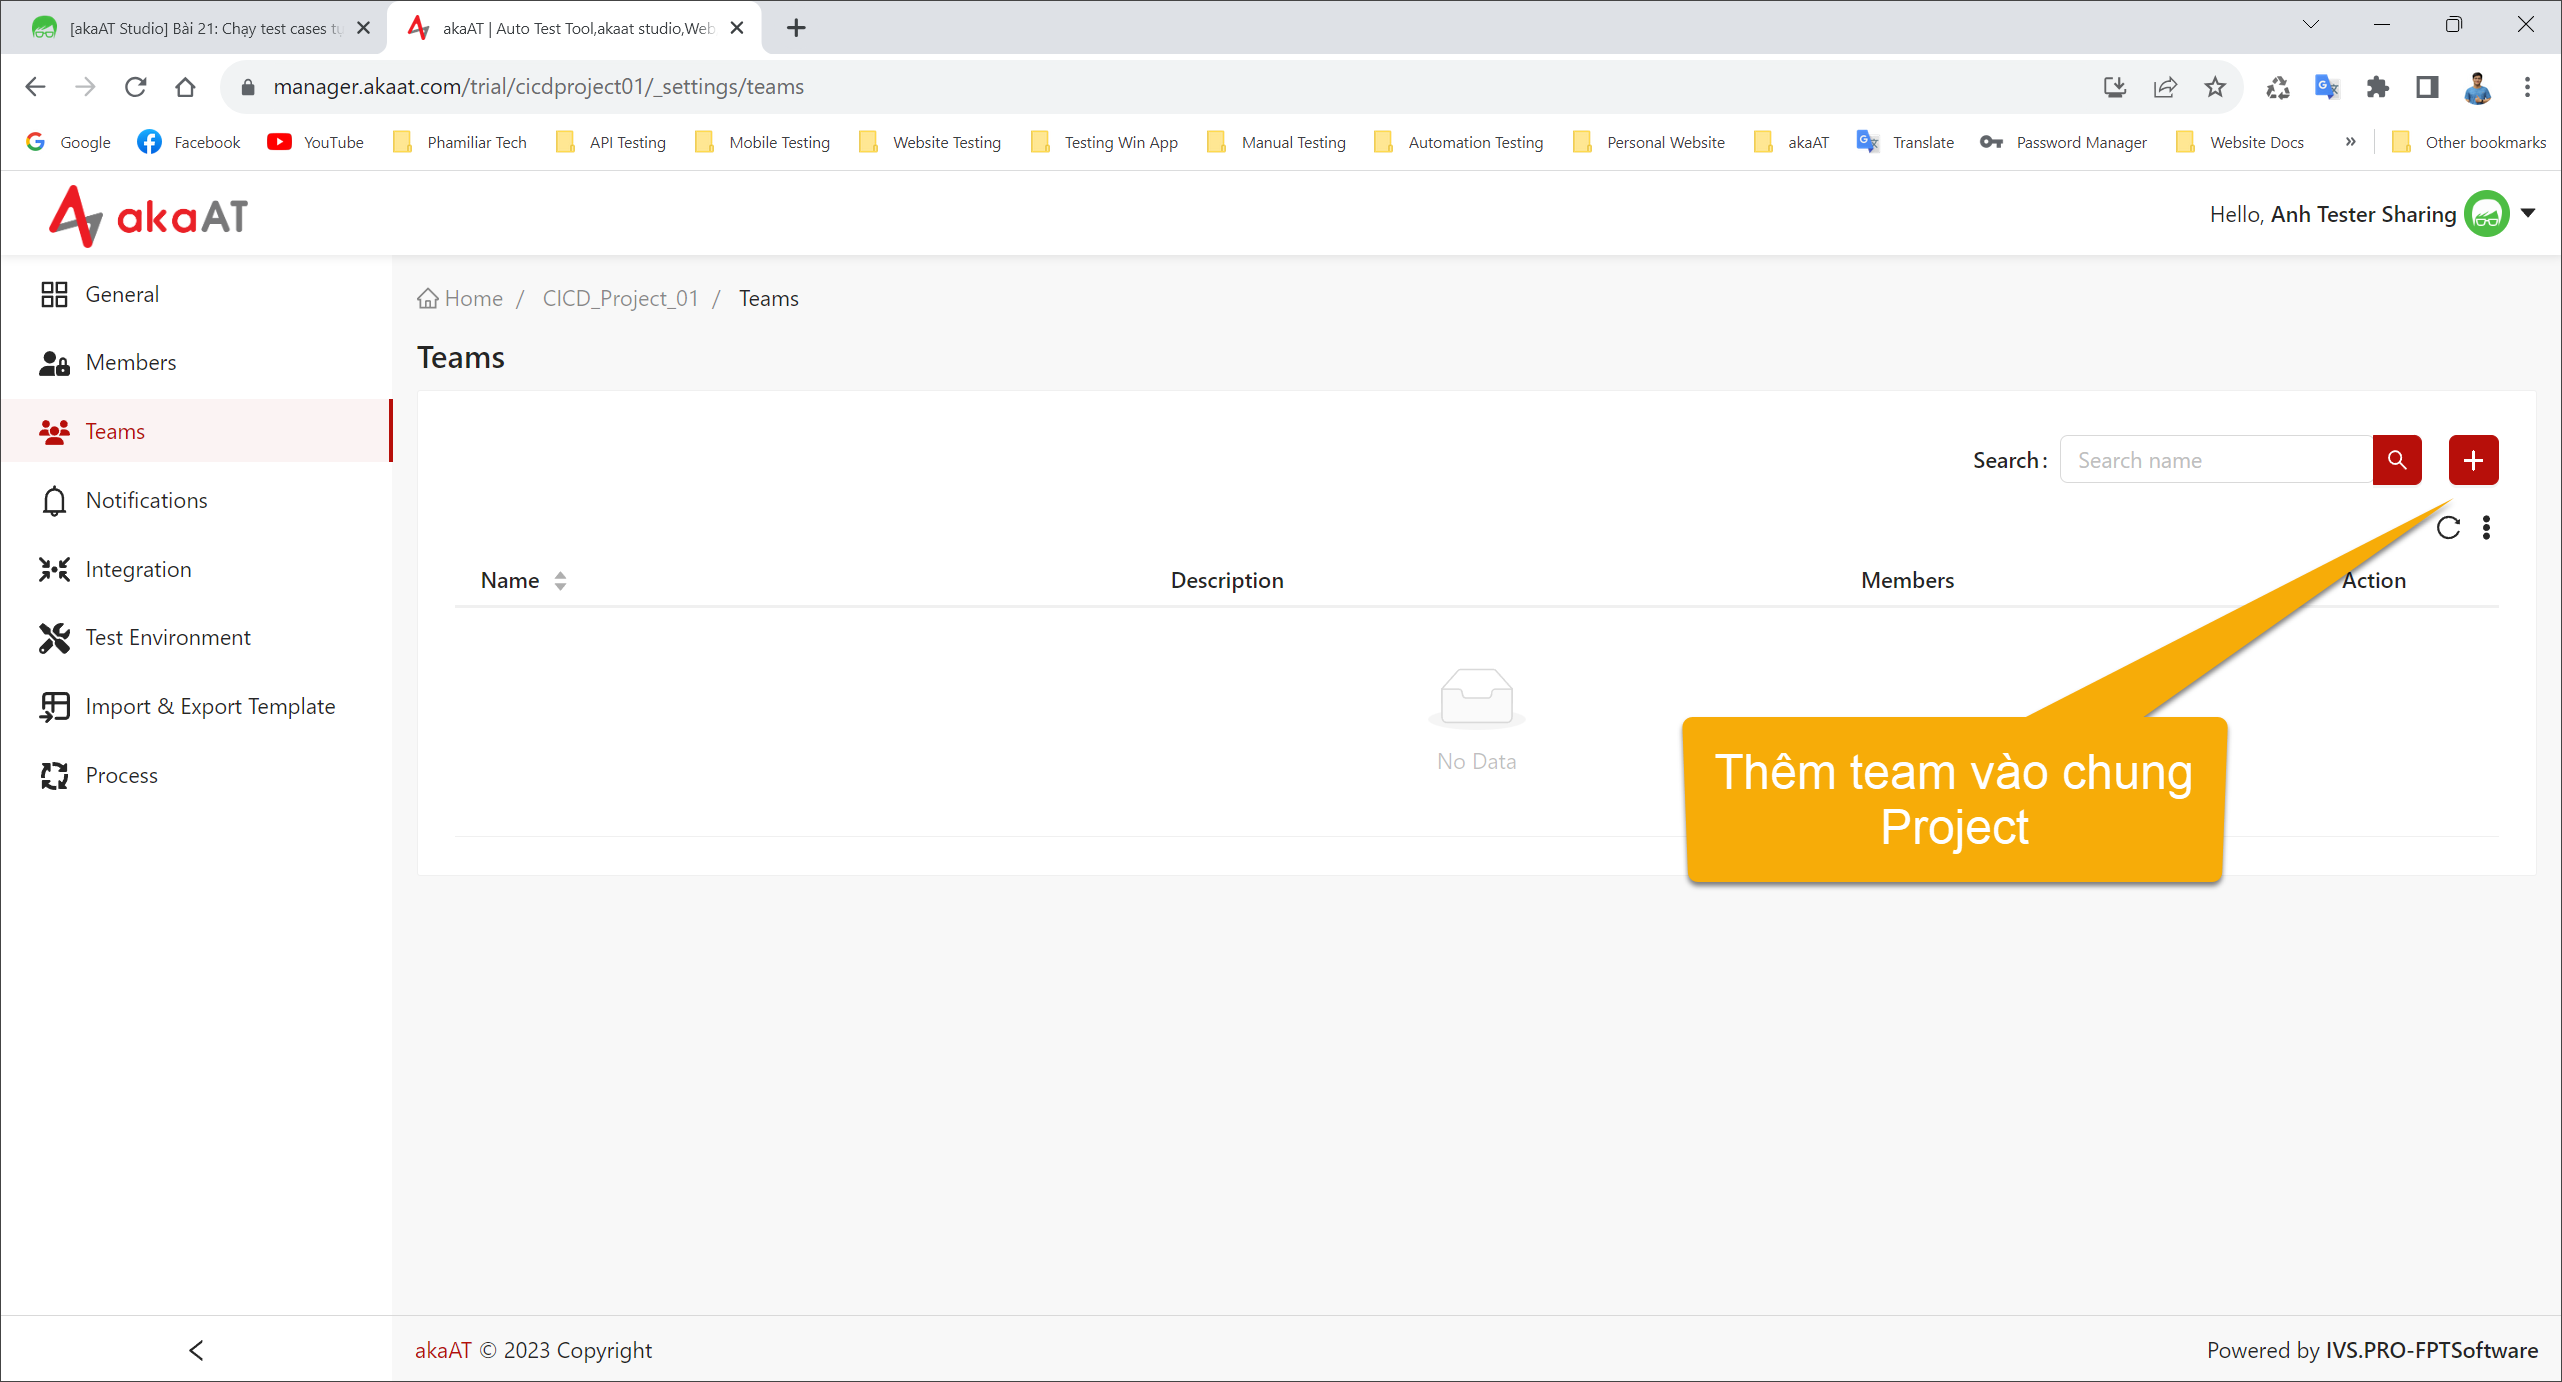Viewport: 2562px width, 1382px height.
Task: Click the share page icon
Action: click(2165, 87)
